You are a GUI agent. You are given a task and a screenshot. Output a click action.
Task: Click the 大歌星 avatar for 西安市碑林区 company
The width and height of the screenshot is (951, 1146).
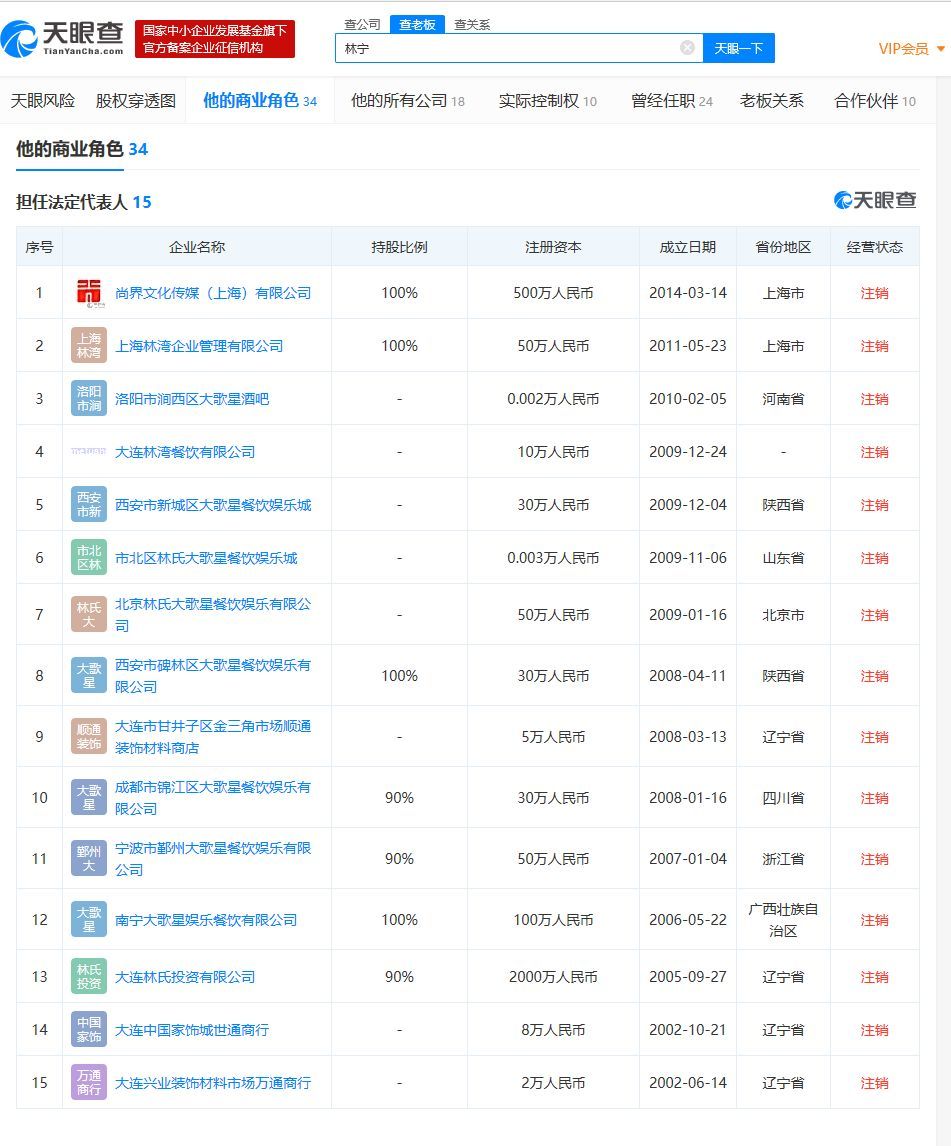89,675
